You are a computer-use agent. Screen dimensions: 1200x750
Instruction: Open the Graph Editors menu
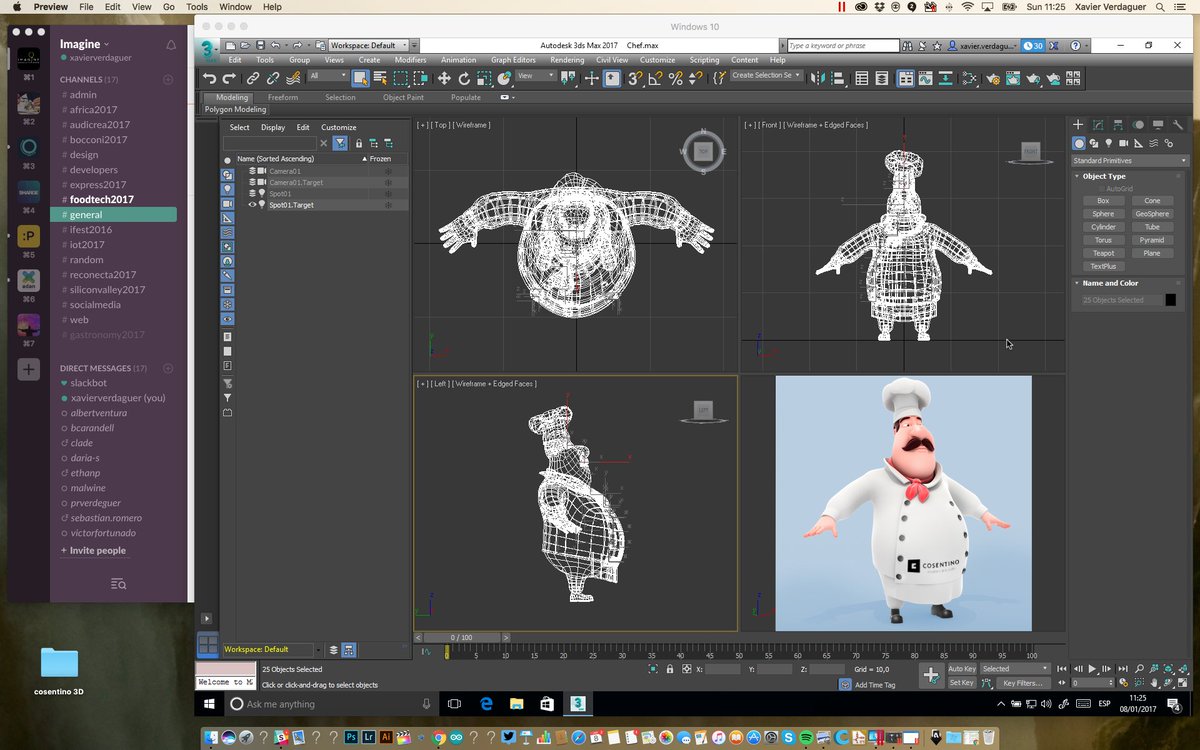(x=513, y=60)
